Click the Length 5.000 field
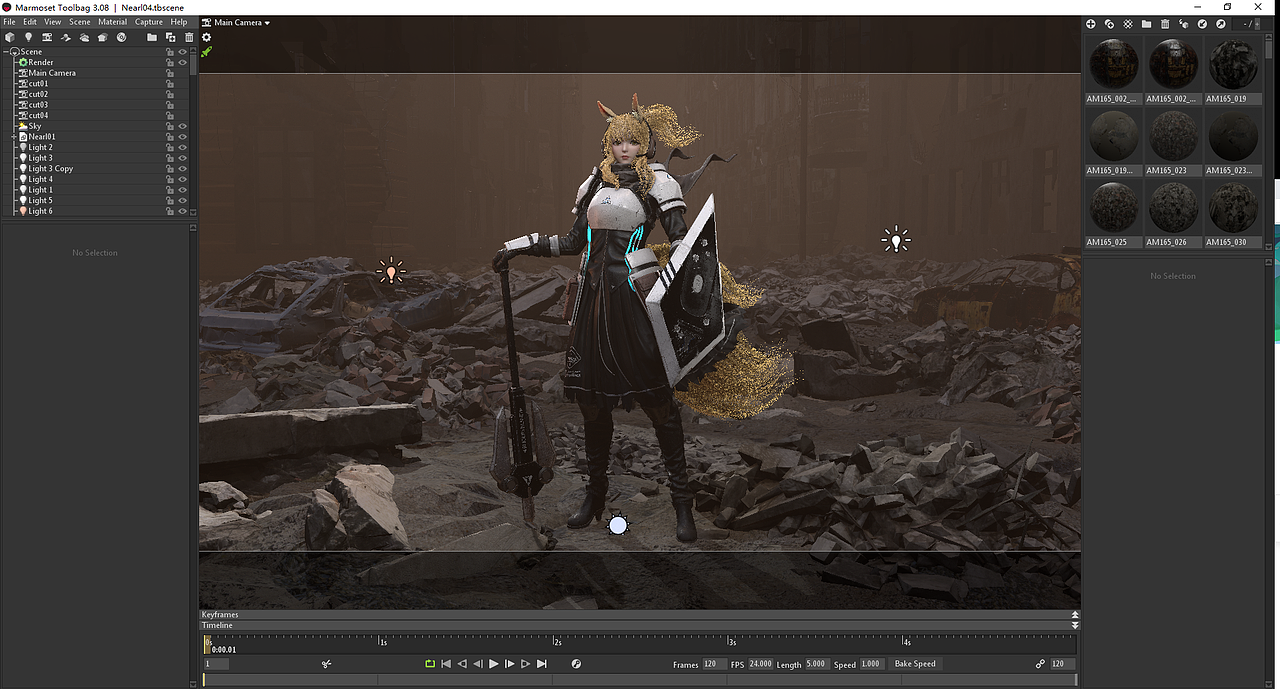This screenshot has width=1280, height=689. (816, 664)
